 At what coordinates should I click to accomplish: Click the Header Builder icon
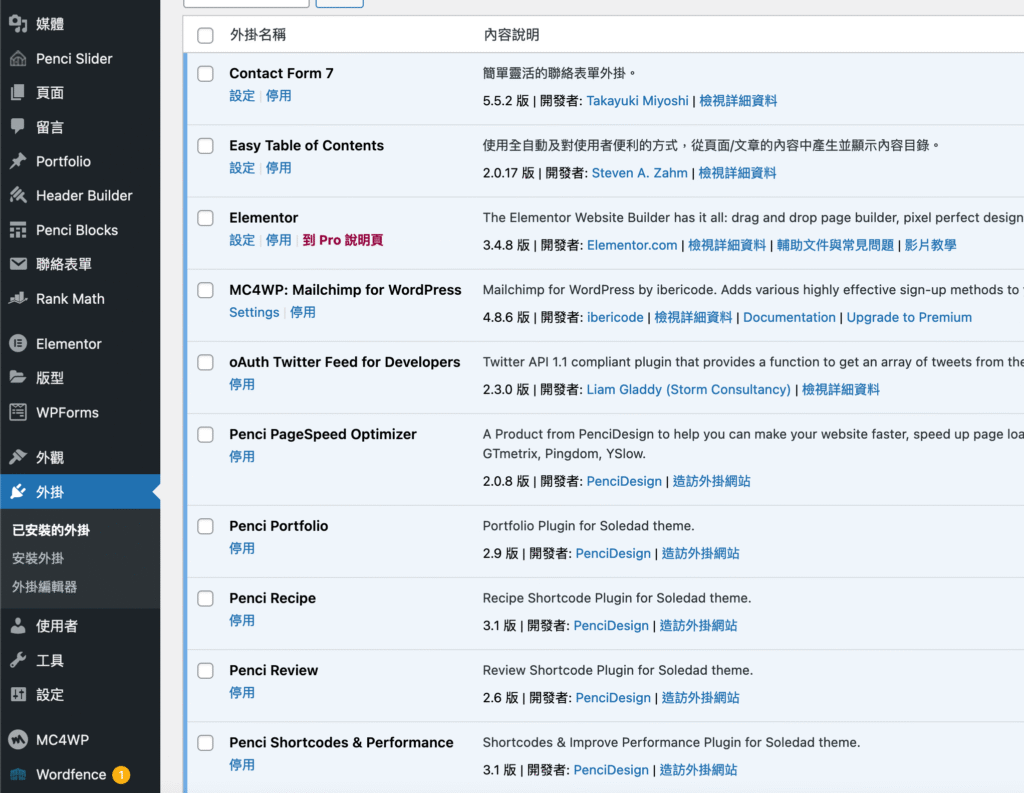tap(18, 195)
